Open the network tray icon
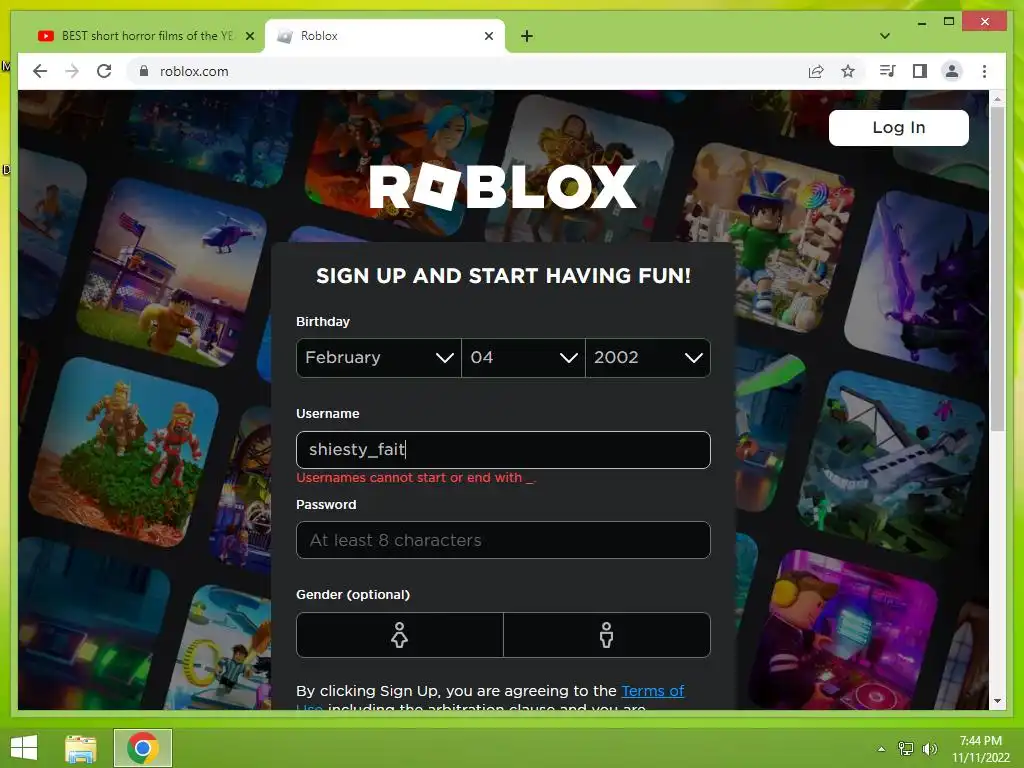 (905, 749)
